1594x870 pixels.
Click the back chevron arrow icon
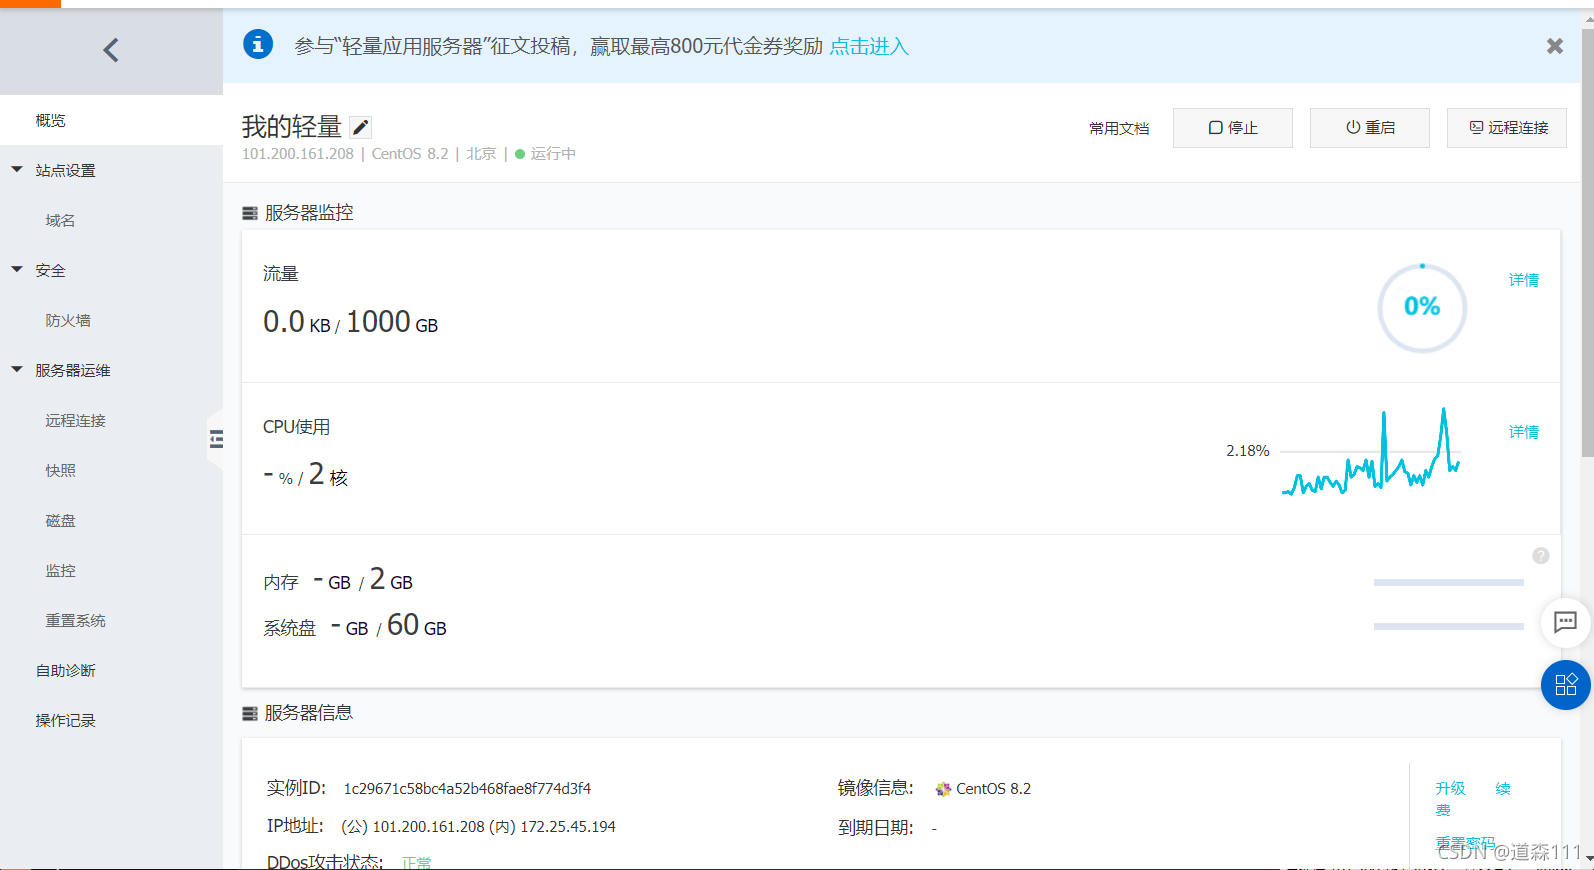(111, 50)
